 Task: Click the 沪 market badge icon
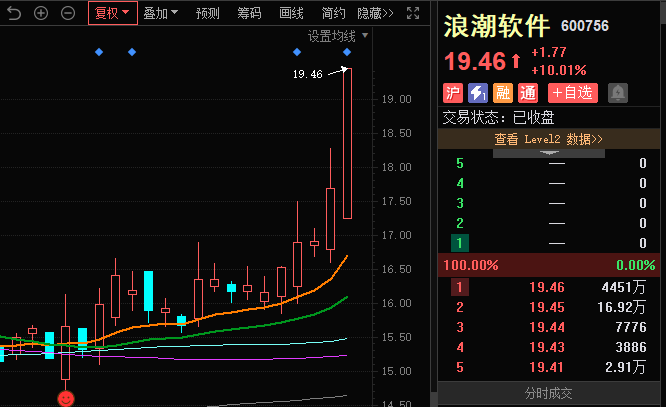pos(453,93)
